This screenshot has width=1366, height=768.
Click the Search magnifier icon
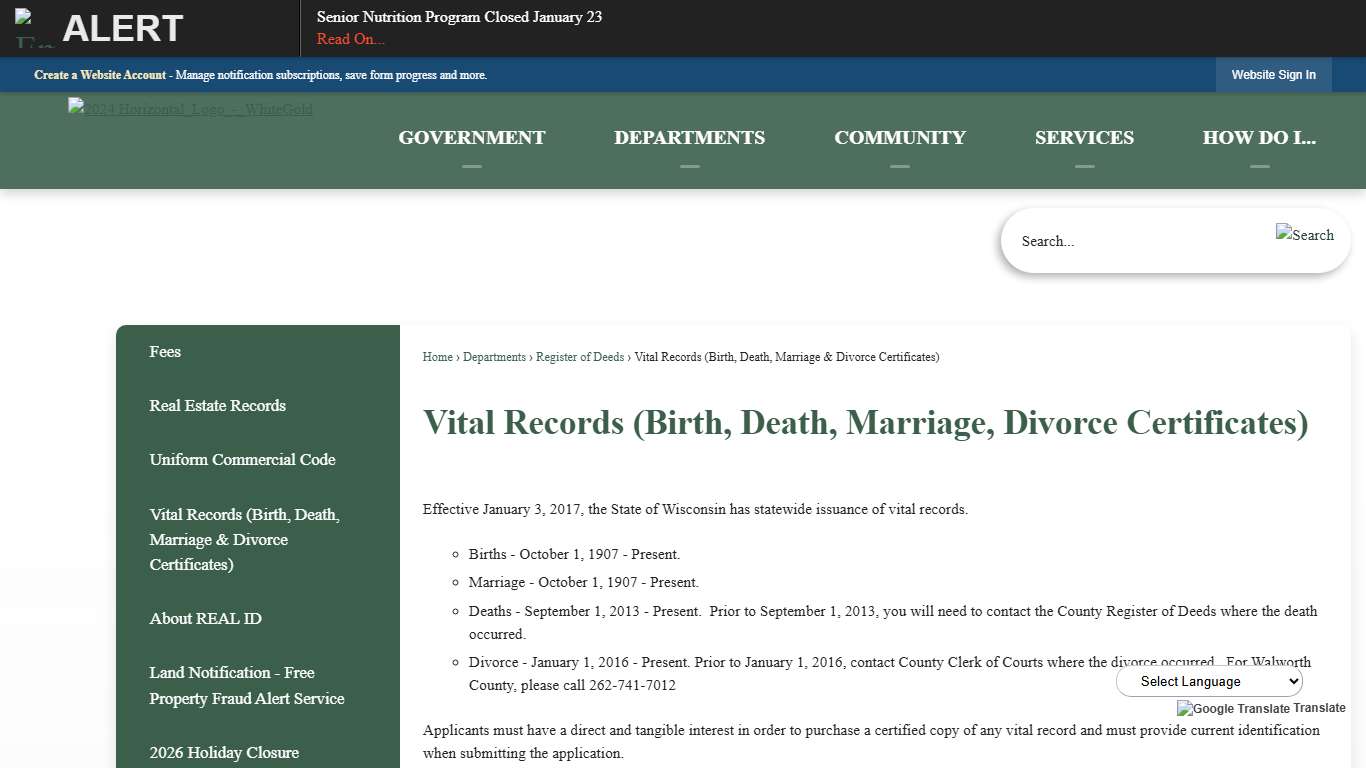[1304, 235]
